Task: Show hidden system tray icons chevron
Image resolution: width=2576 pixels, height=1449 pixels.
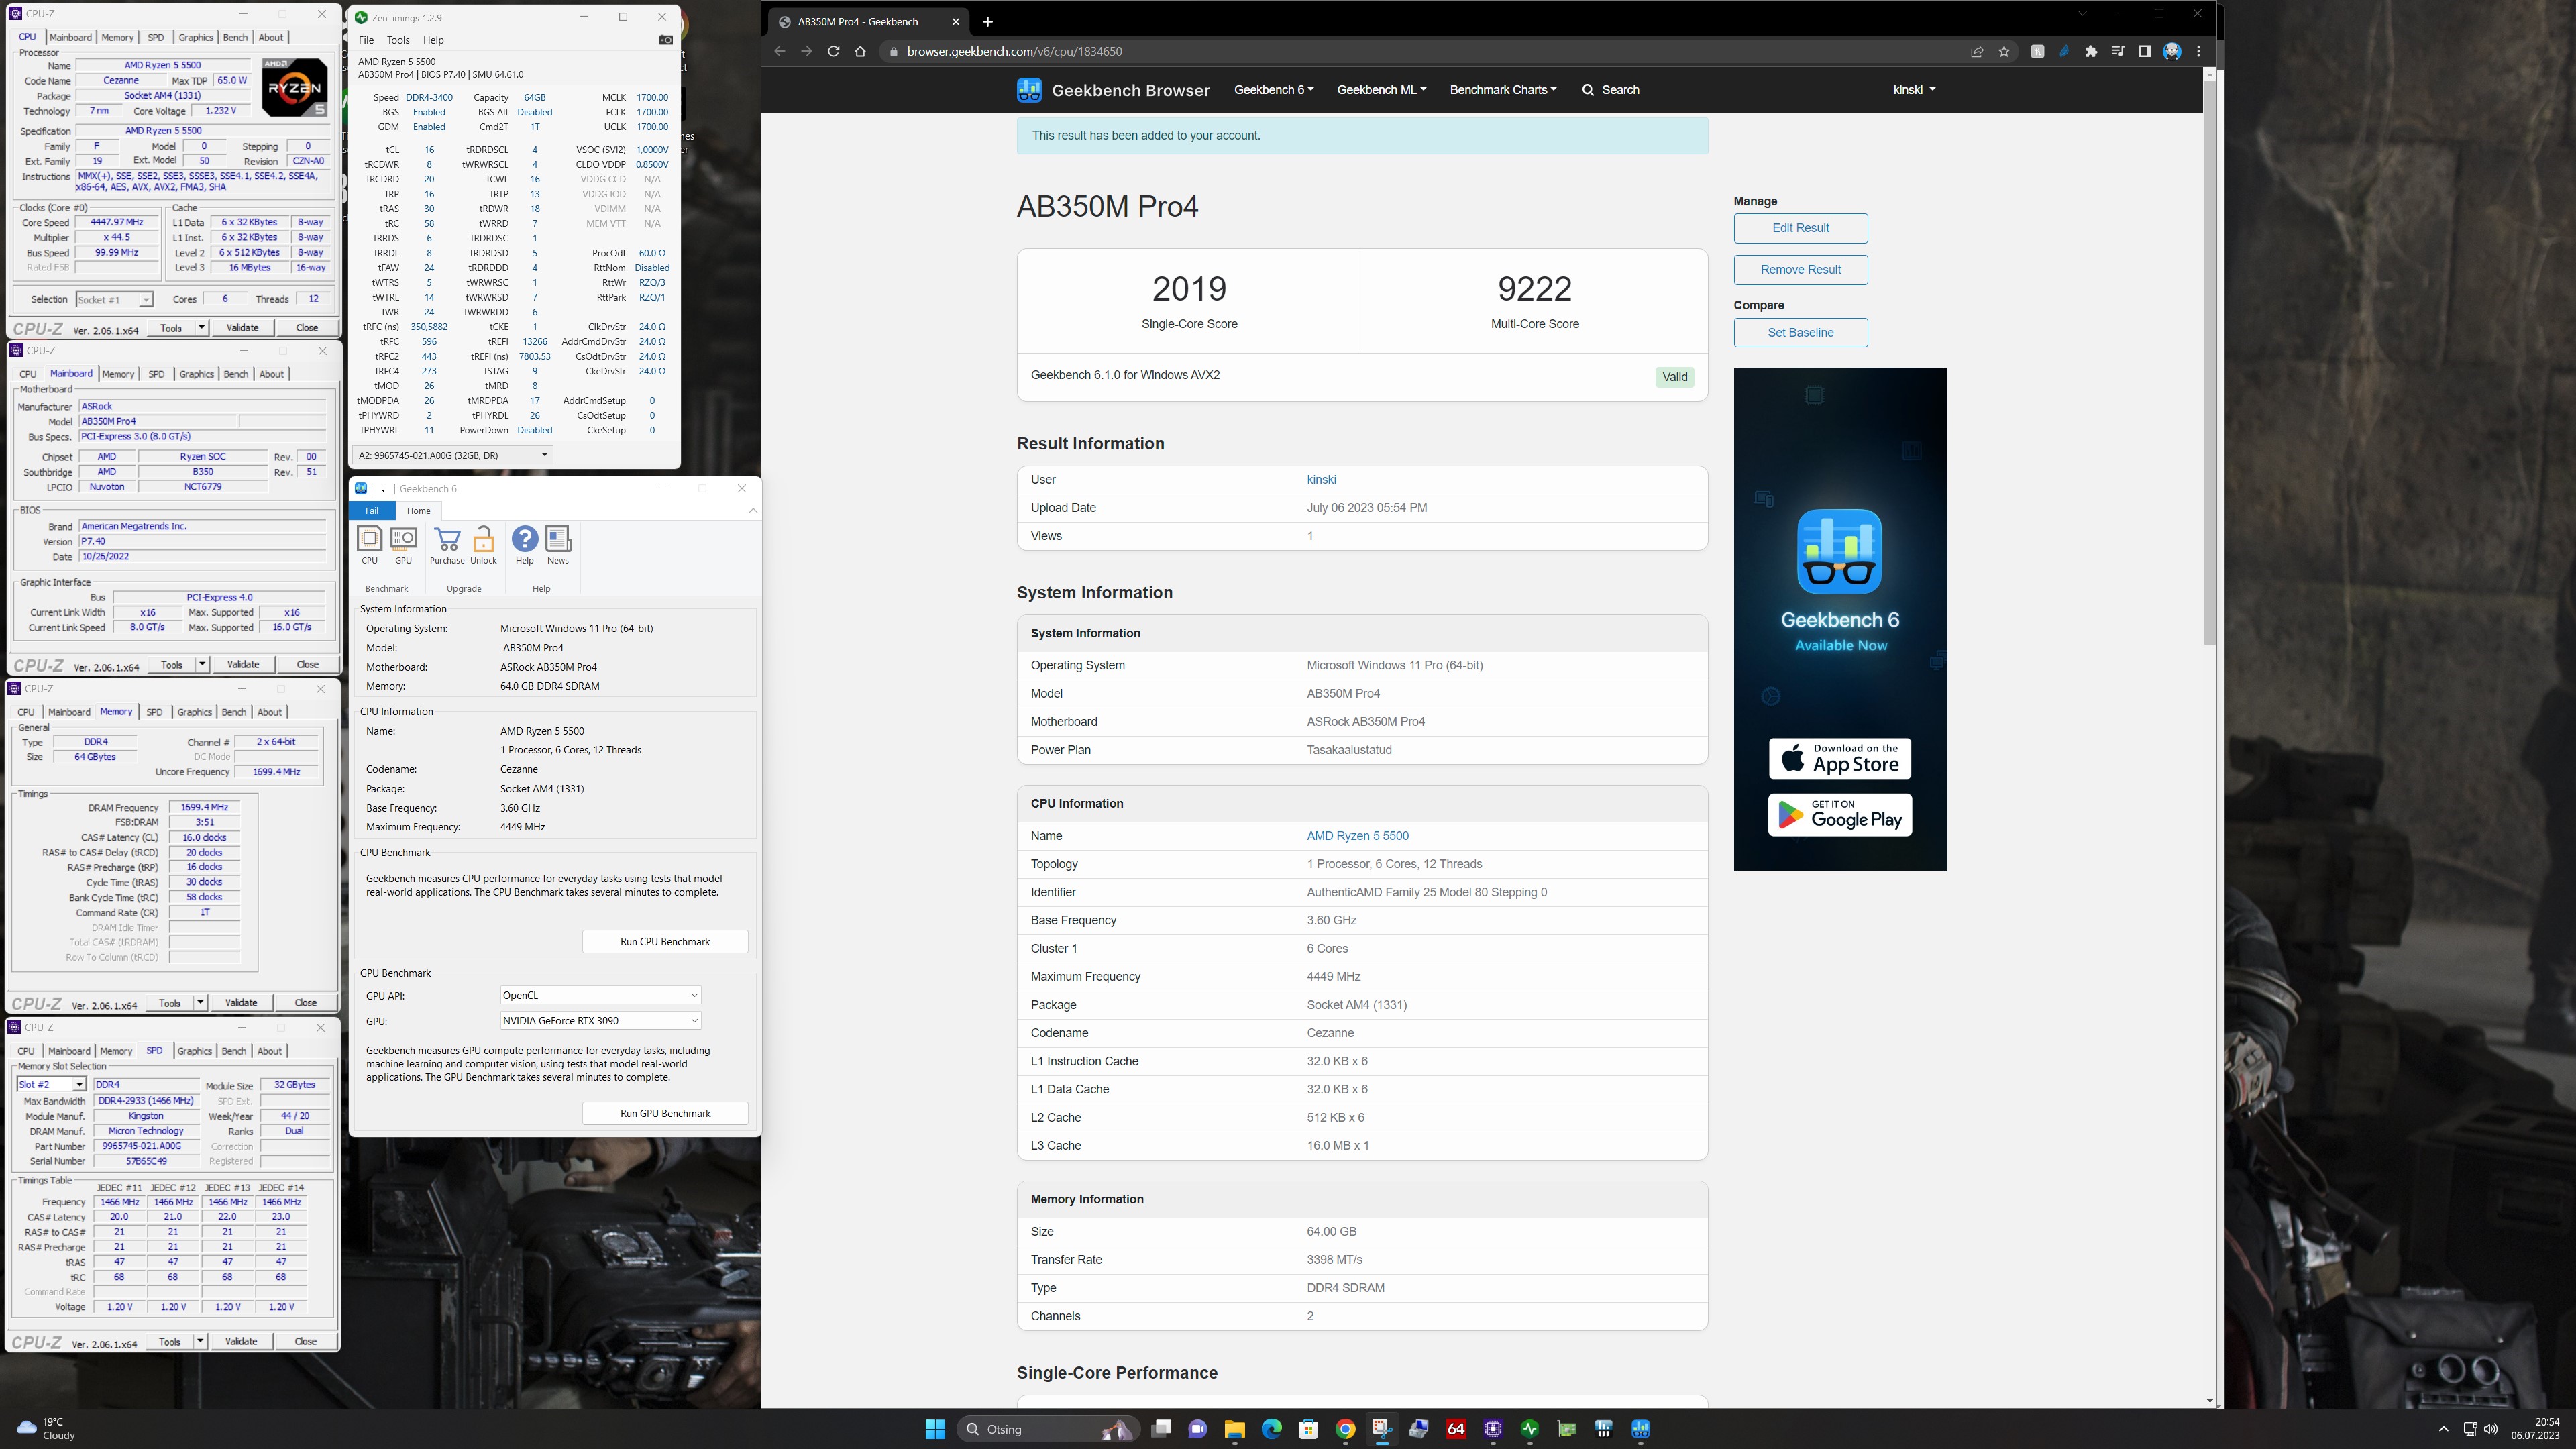Action: tap(2443, 1429)
